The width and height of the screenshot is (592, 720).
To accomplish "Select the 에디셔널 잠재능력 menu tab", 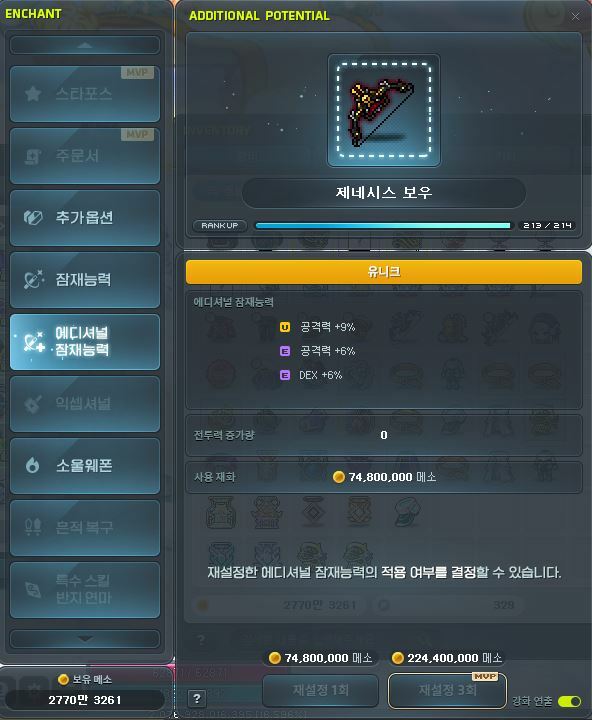I will pos(85,342).
